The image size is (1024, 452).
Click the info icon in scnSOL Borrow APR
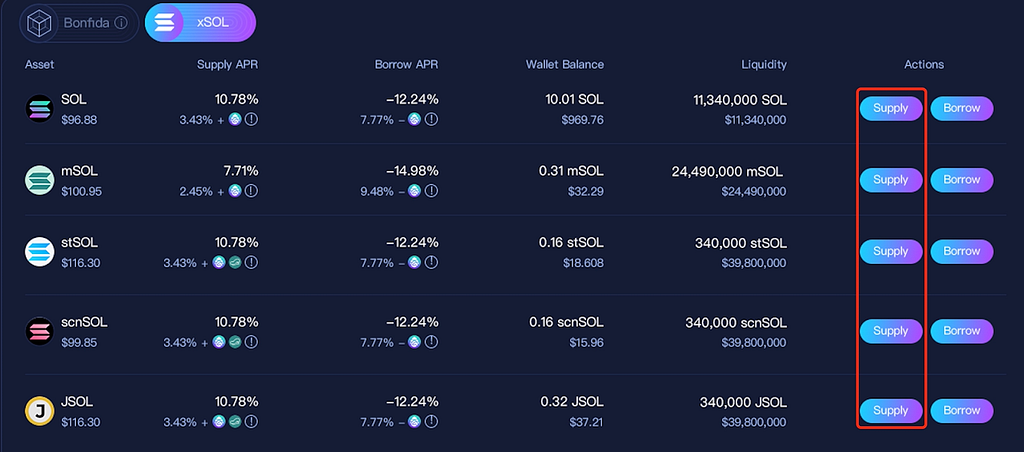pyautogui.click(x=431, y=342)
